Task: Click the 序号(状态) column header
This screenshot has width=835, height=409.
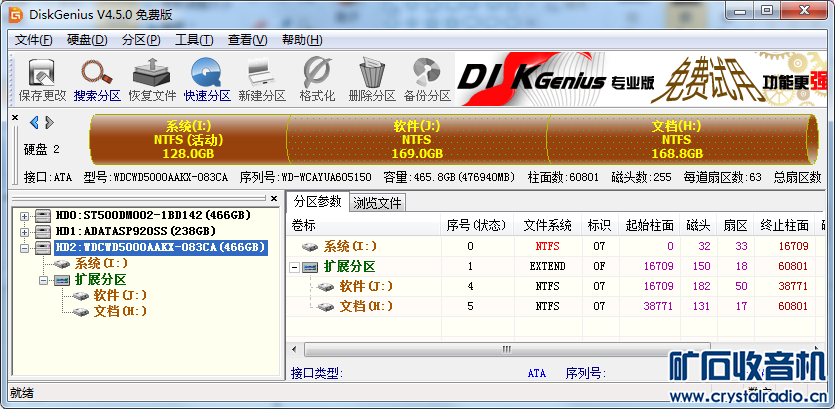Action: click(478, 226)
